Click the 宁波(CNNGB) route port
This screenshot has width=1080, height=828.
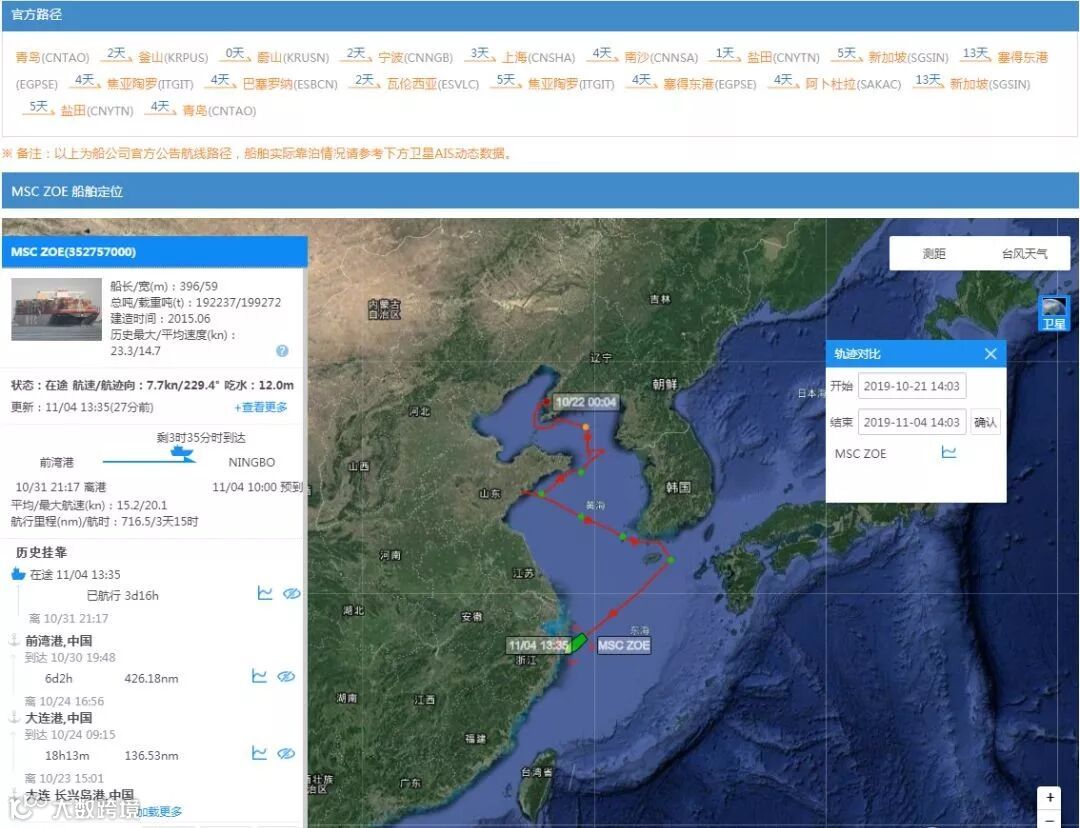(415, 57)
